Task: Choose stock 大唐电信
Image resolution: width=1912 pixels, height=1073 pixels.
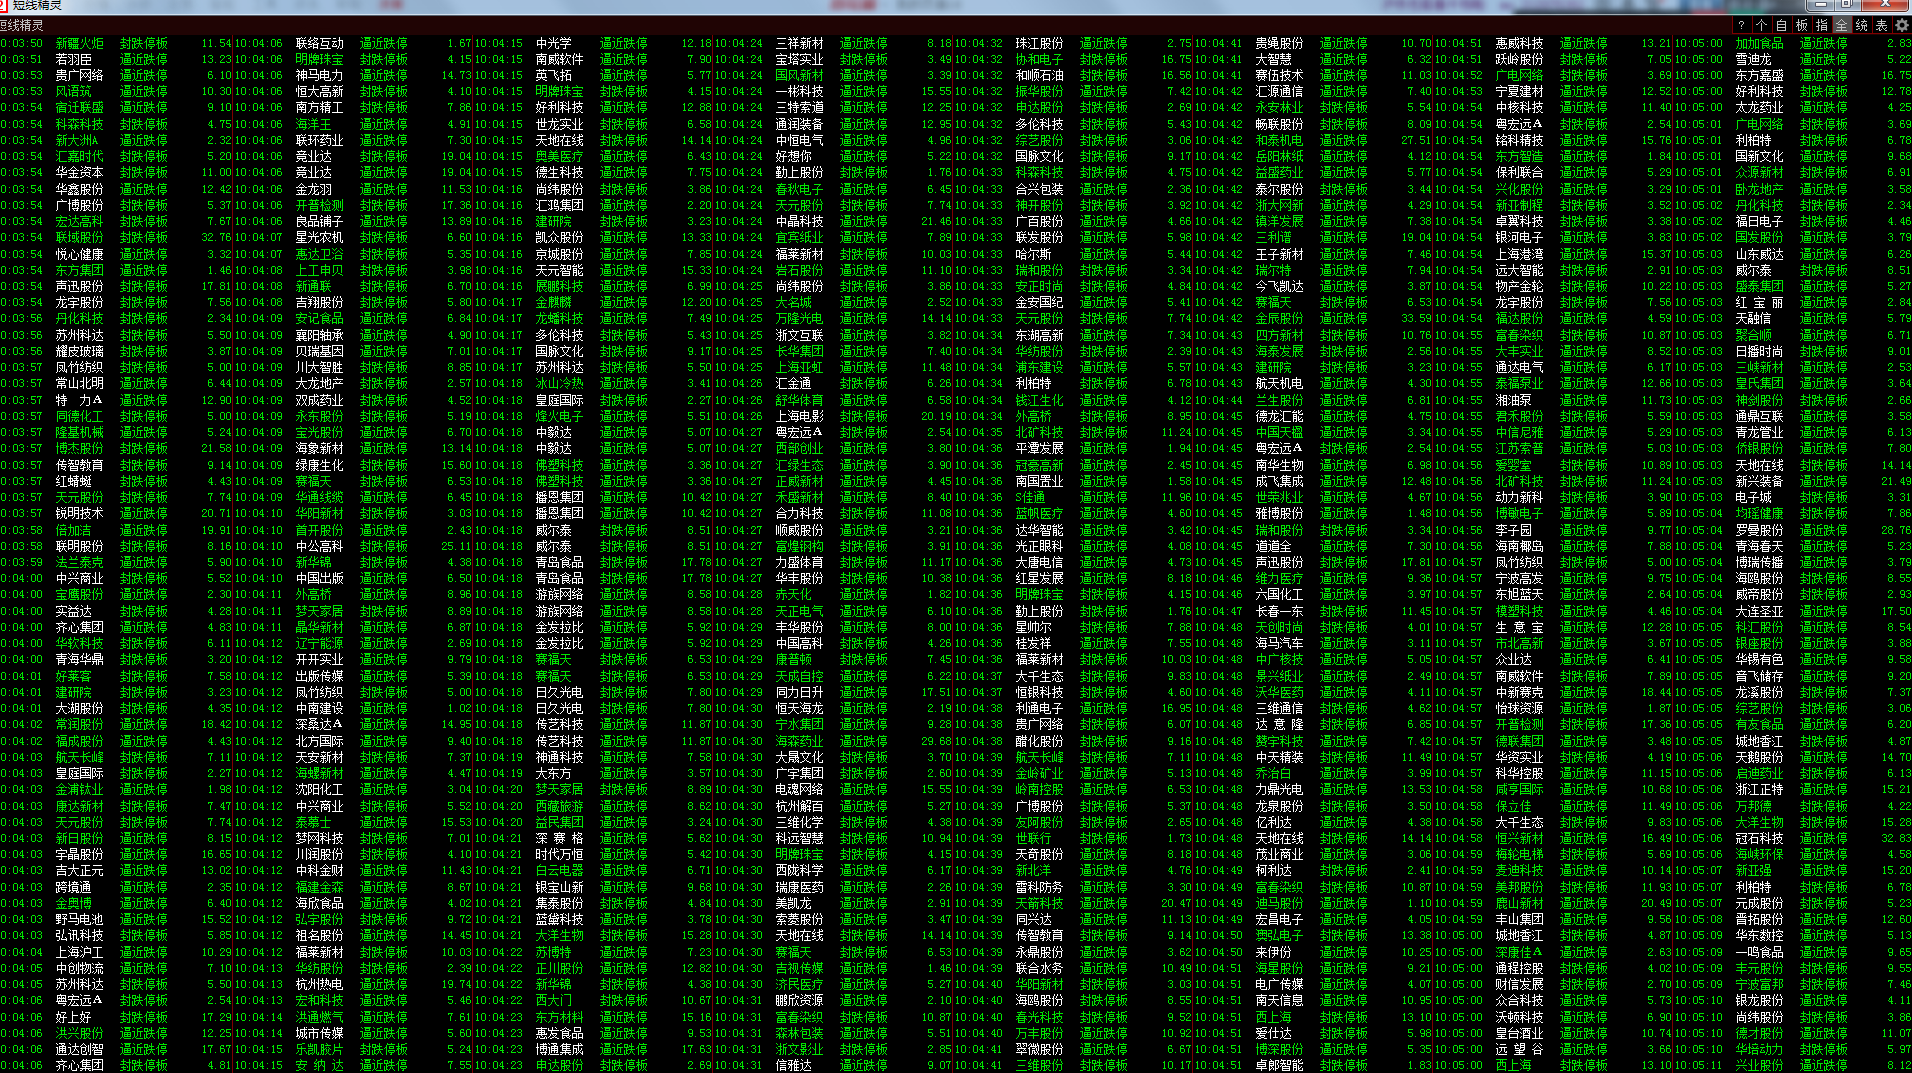Action: (1039, 562)
